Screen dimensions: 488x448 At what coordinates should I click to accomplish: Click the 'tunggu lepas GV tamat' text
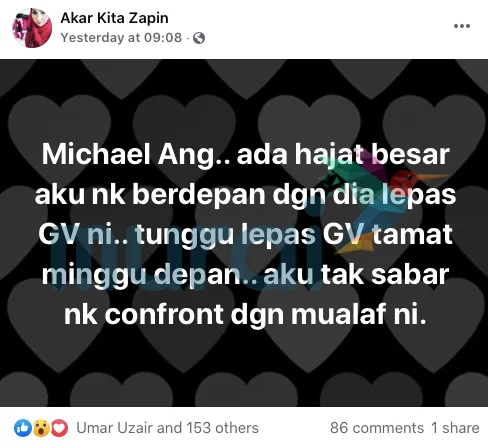click(x=294, y=235)
